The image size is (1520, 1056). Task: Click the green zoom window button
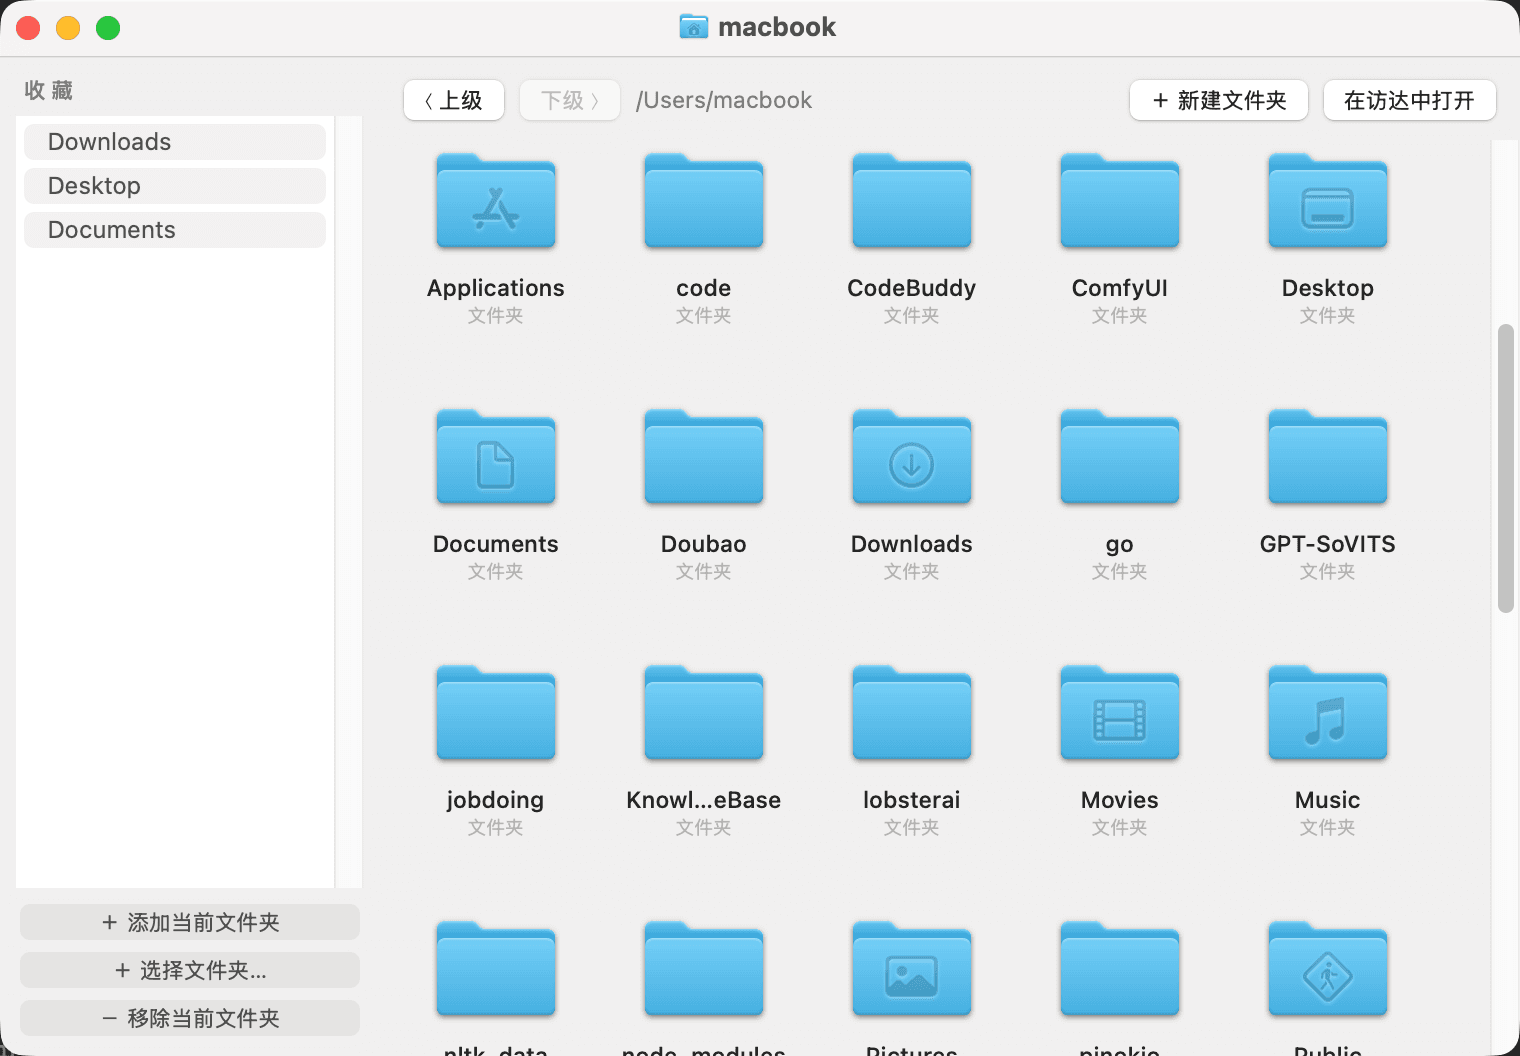tap(108, 28)
